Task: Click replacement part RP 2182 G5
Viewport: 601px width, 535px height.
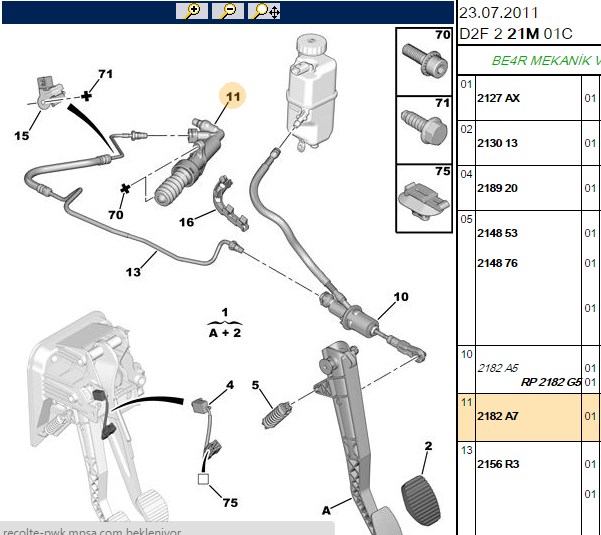Action: tap(551, 382)
